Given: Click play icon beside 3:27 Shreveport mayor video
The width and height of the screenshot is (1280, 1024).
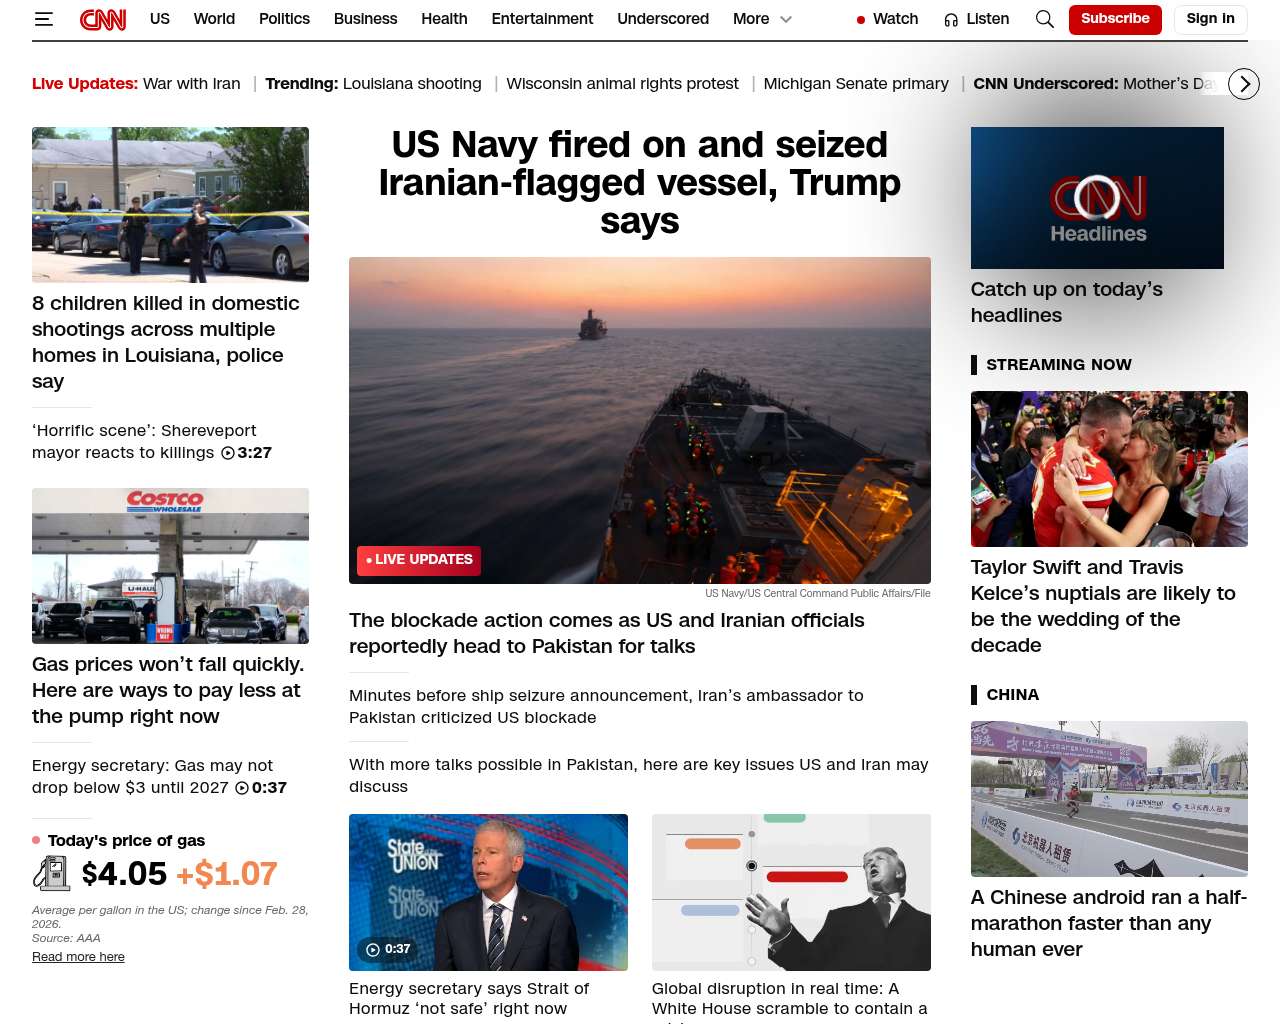Looking at the screenshot, I should click(228, 453).
